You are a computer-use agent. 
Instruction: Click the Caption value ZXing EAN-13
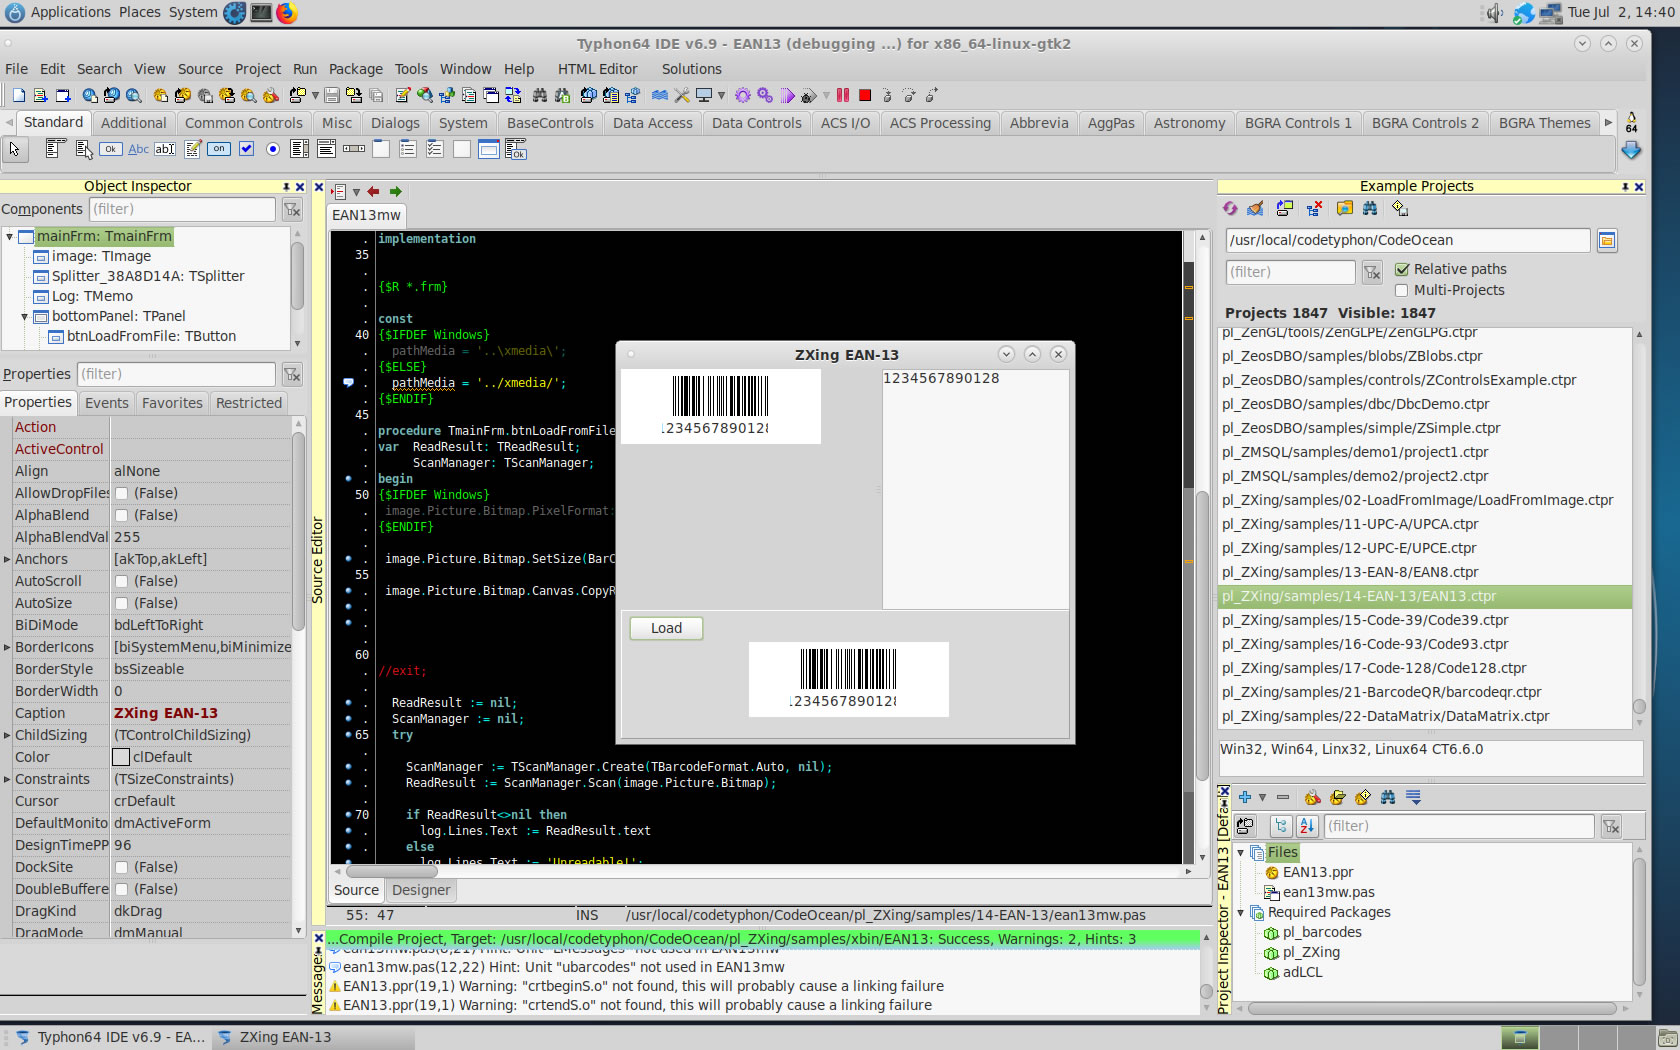pos(166,713)
